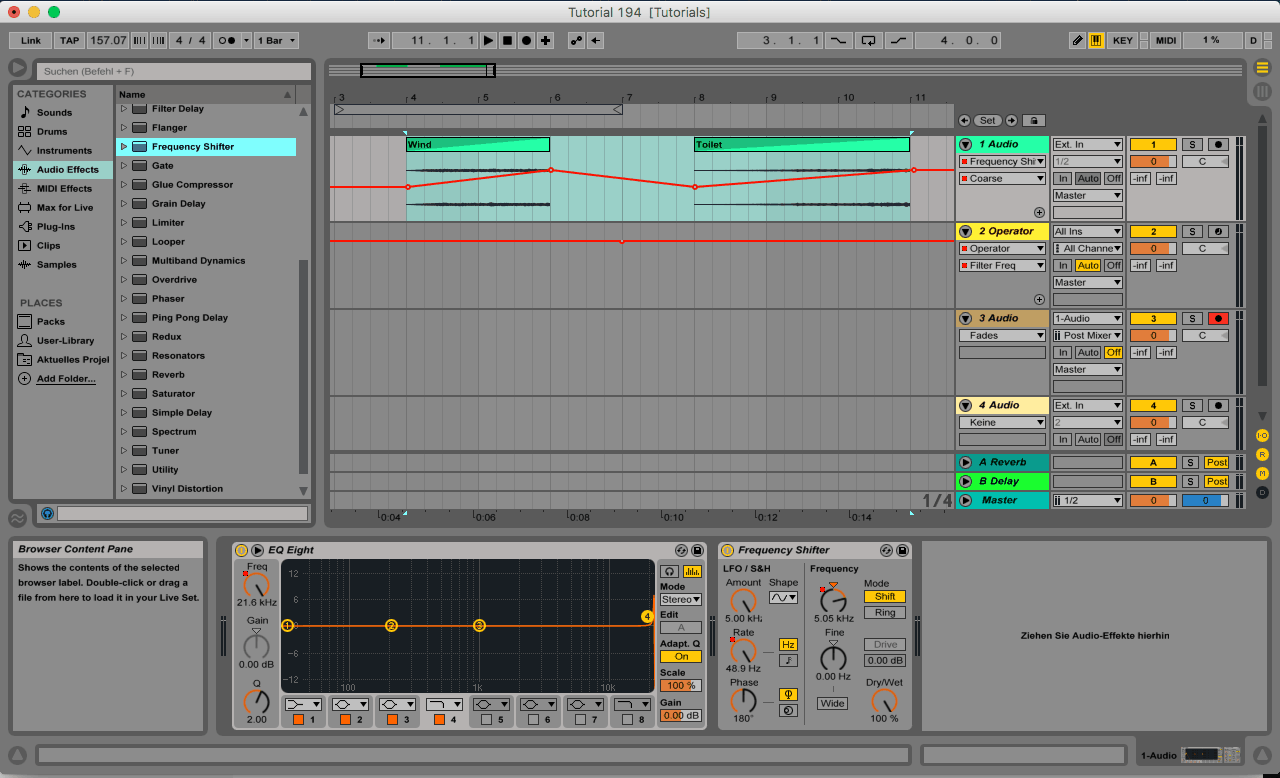Save the Frequency Shifter preset via disk icon
This screenshot has width=1280, height=778.
(x=903, y=551)
